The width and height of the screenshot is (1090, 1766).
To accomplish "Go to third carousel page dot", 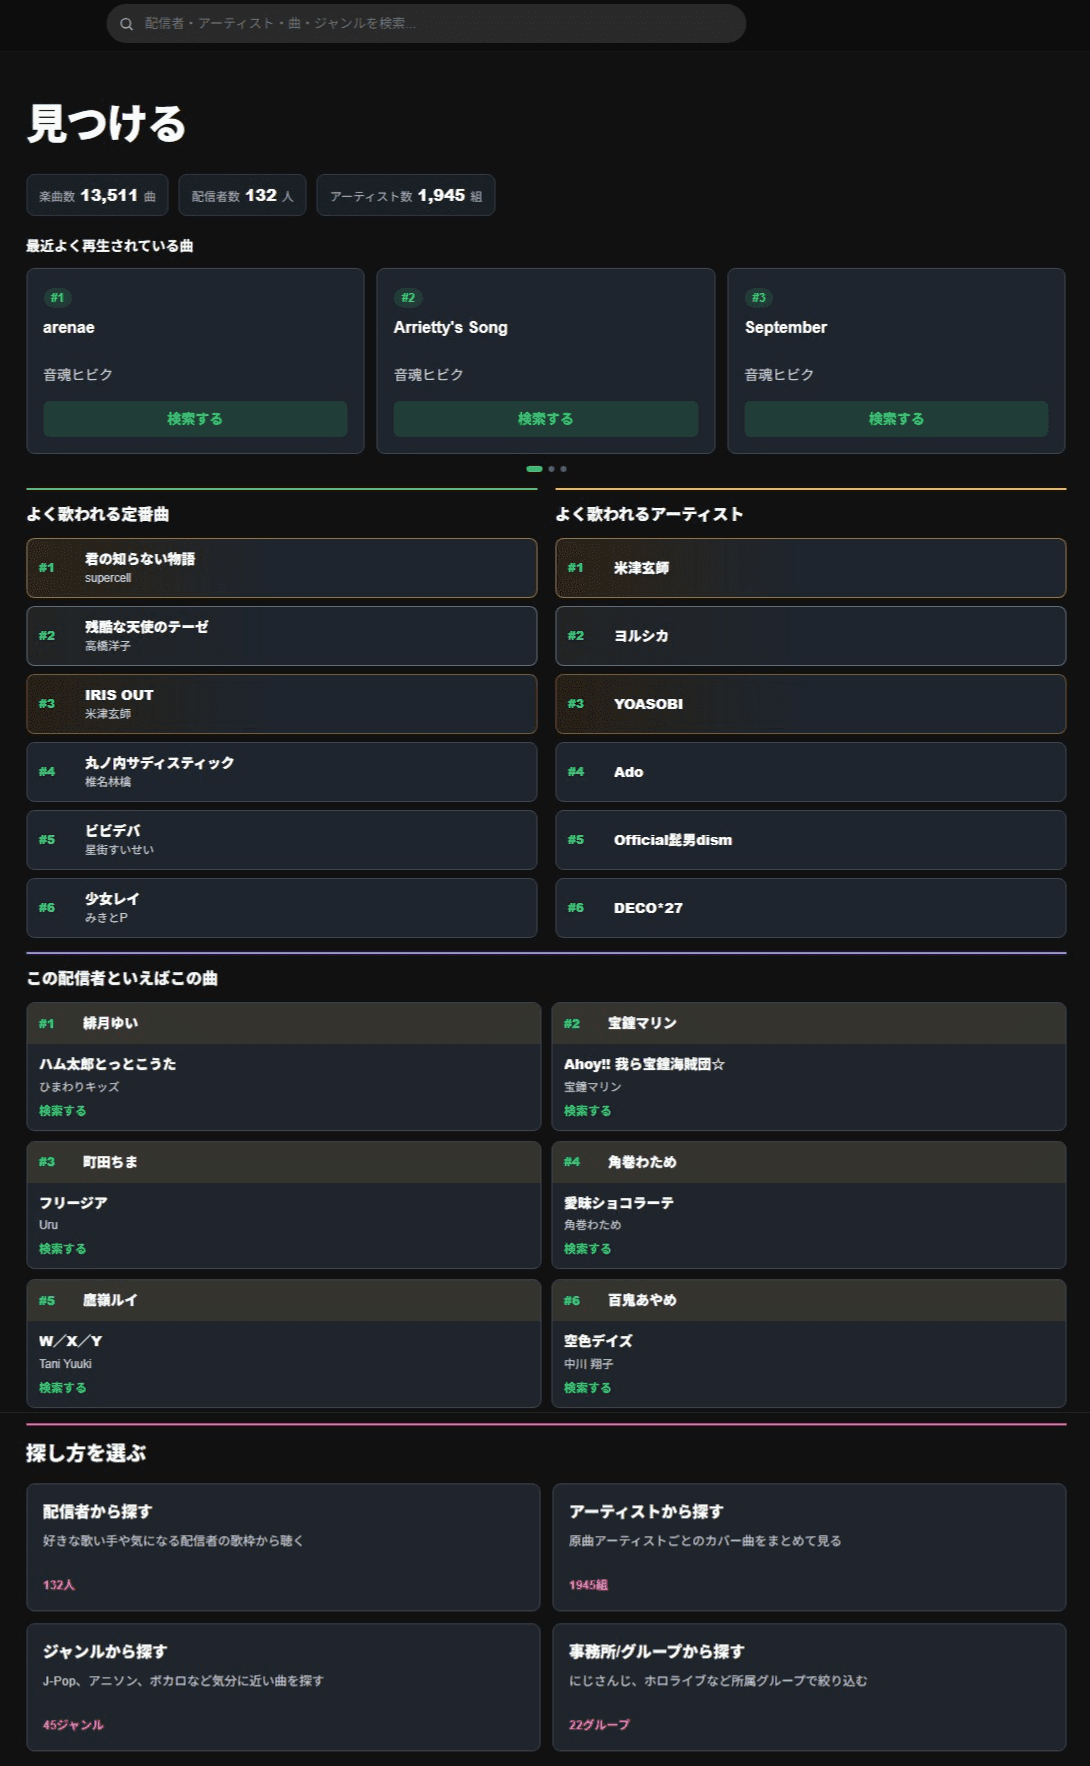I will [563, 469].
